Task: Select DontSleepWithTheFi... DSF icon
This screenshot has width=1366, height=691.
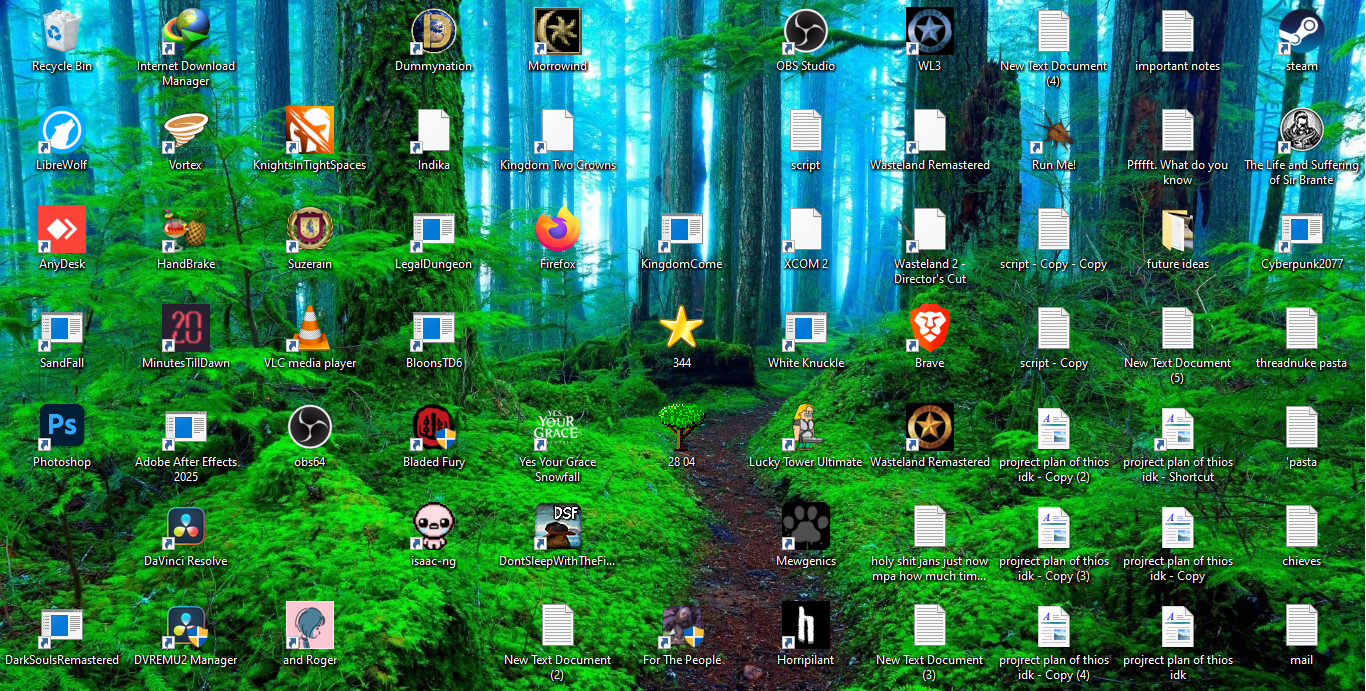Action: (558, 526)
